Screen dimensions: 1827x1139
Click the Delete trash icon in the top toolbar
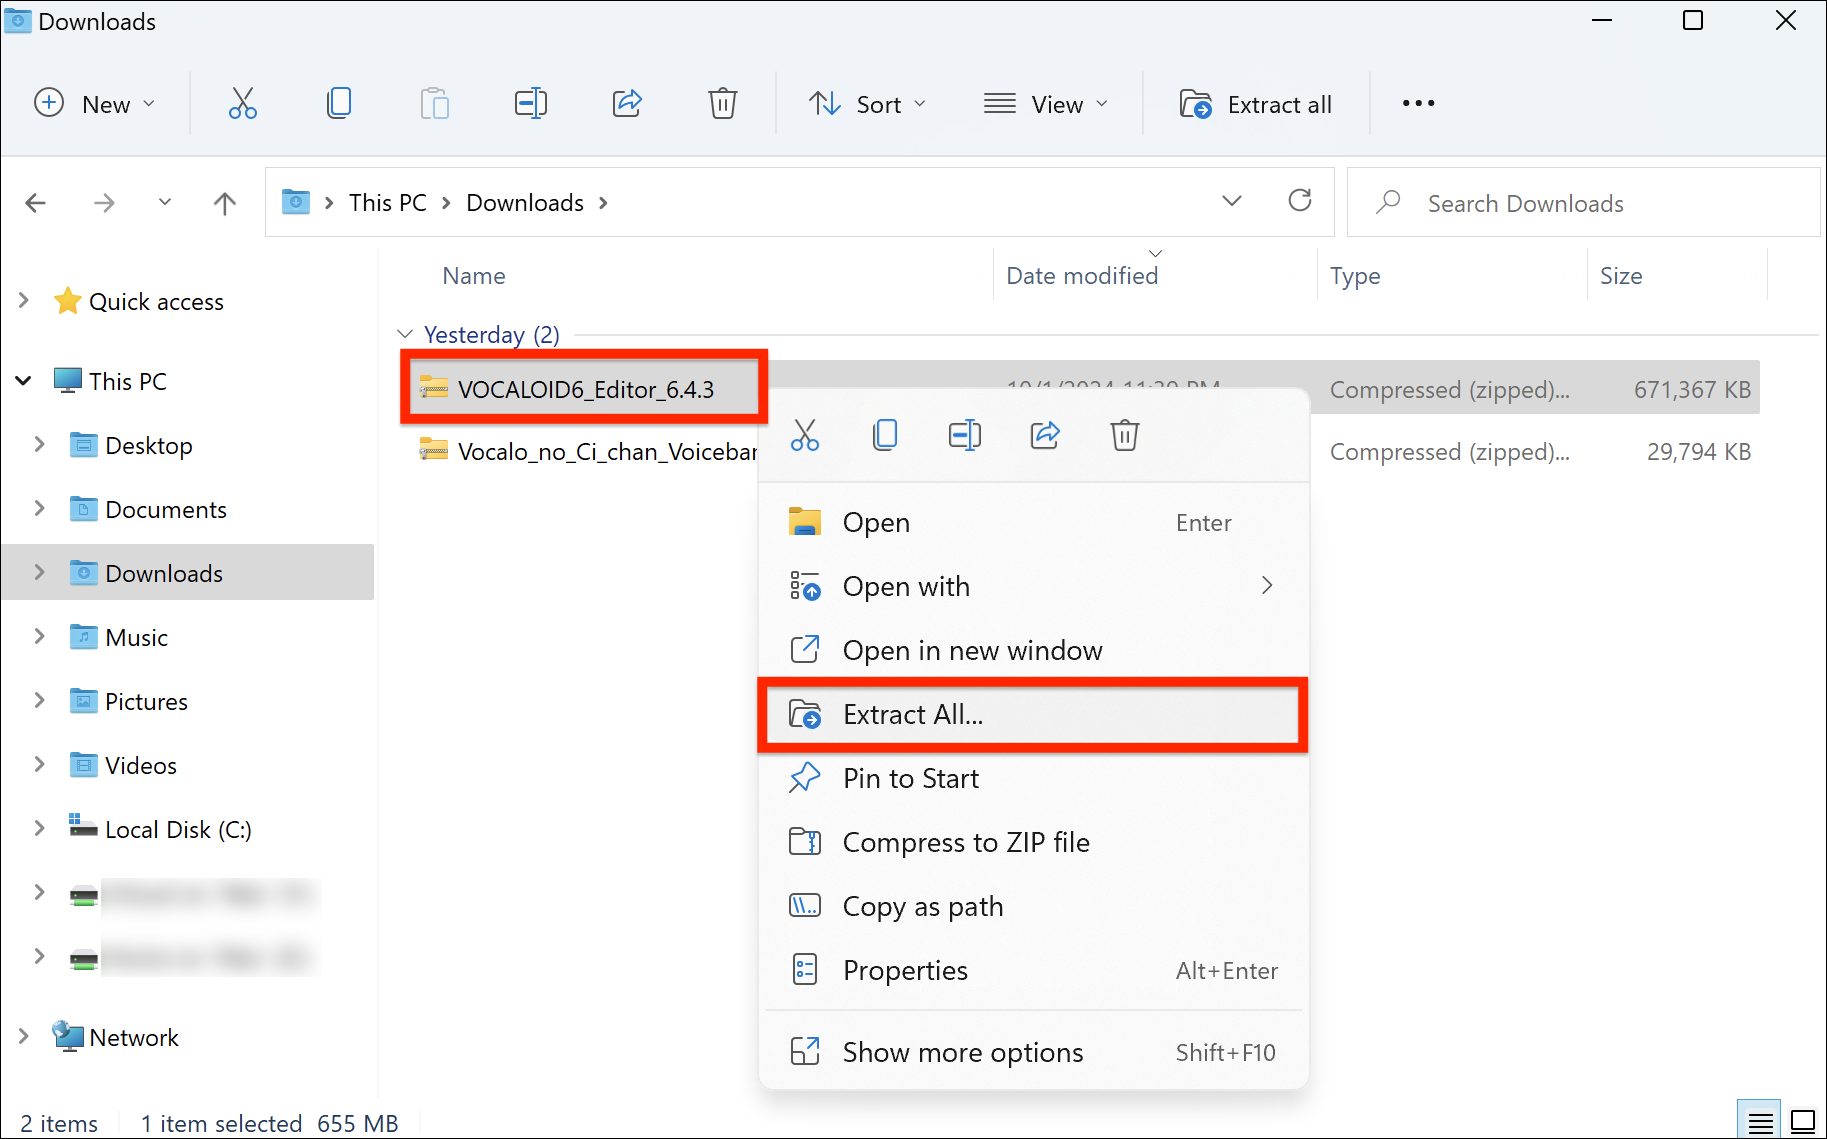coord(722,104)
